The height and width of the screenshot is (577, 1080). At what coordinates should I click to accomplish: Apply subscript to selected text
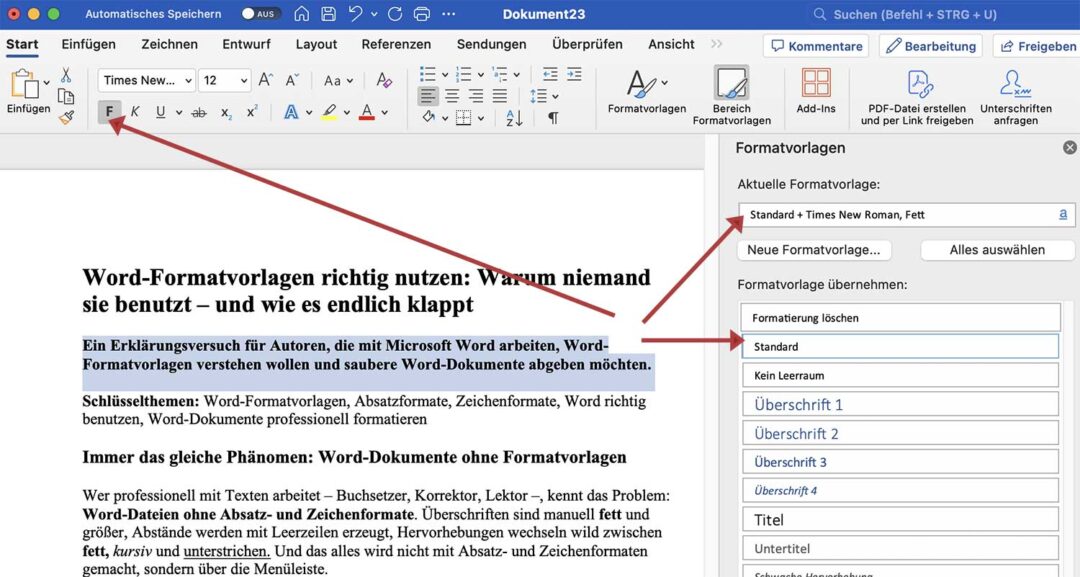(x=226, y=111)
